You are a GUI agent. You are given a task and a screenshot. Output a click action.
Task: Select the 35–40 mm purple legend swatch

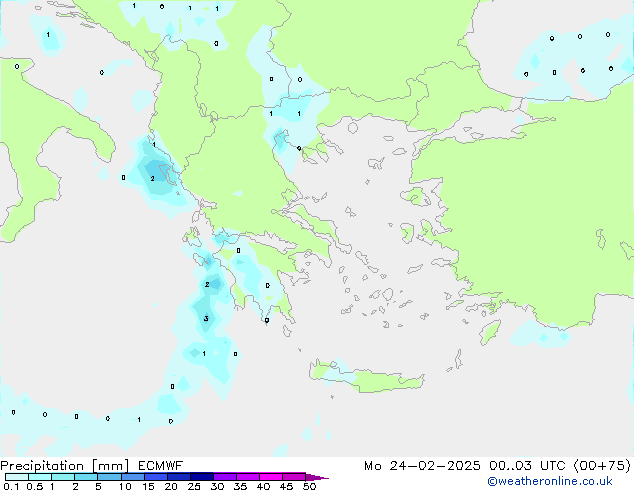click(248, 477)
